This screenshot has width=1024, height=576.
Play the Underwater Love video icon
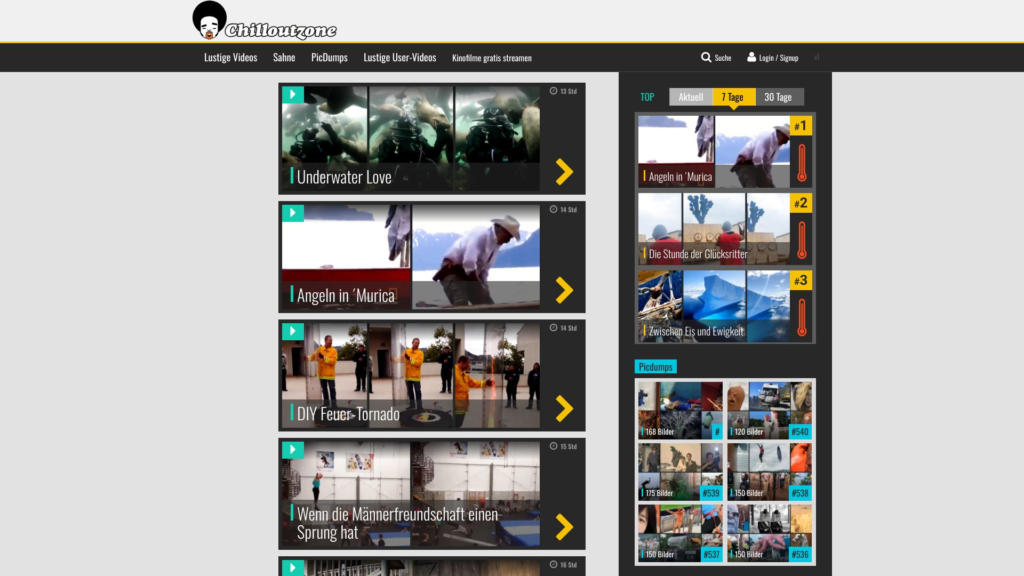(x=293, y=95)
